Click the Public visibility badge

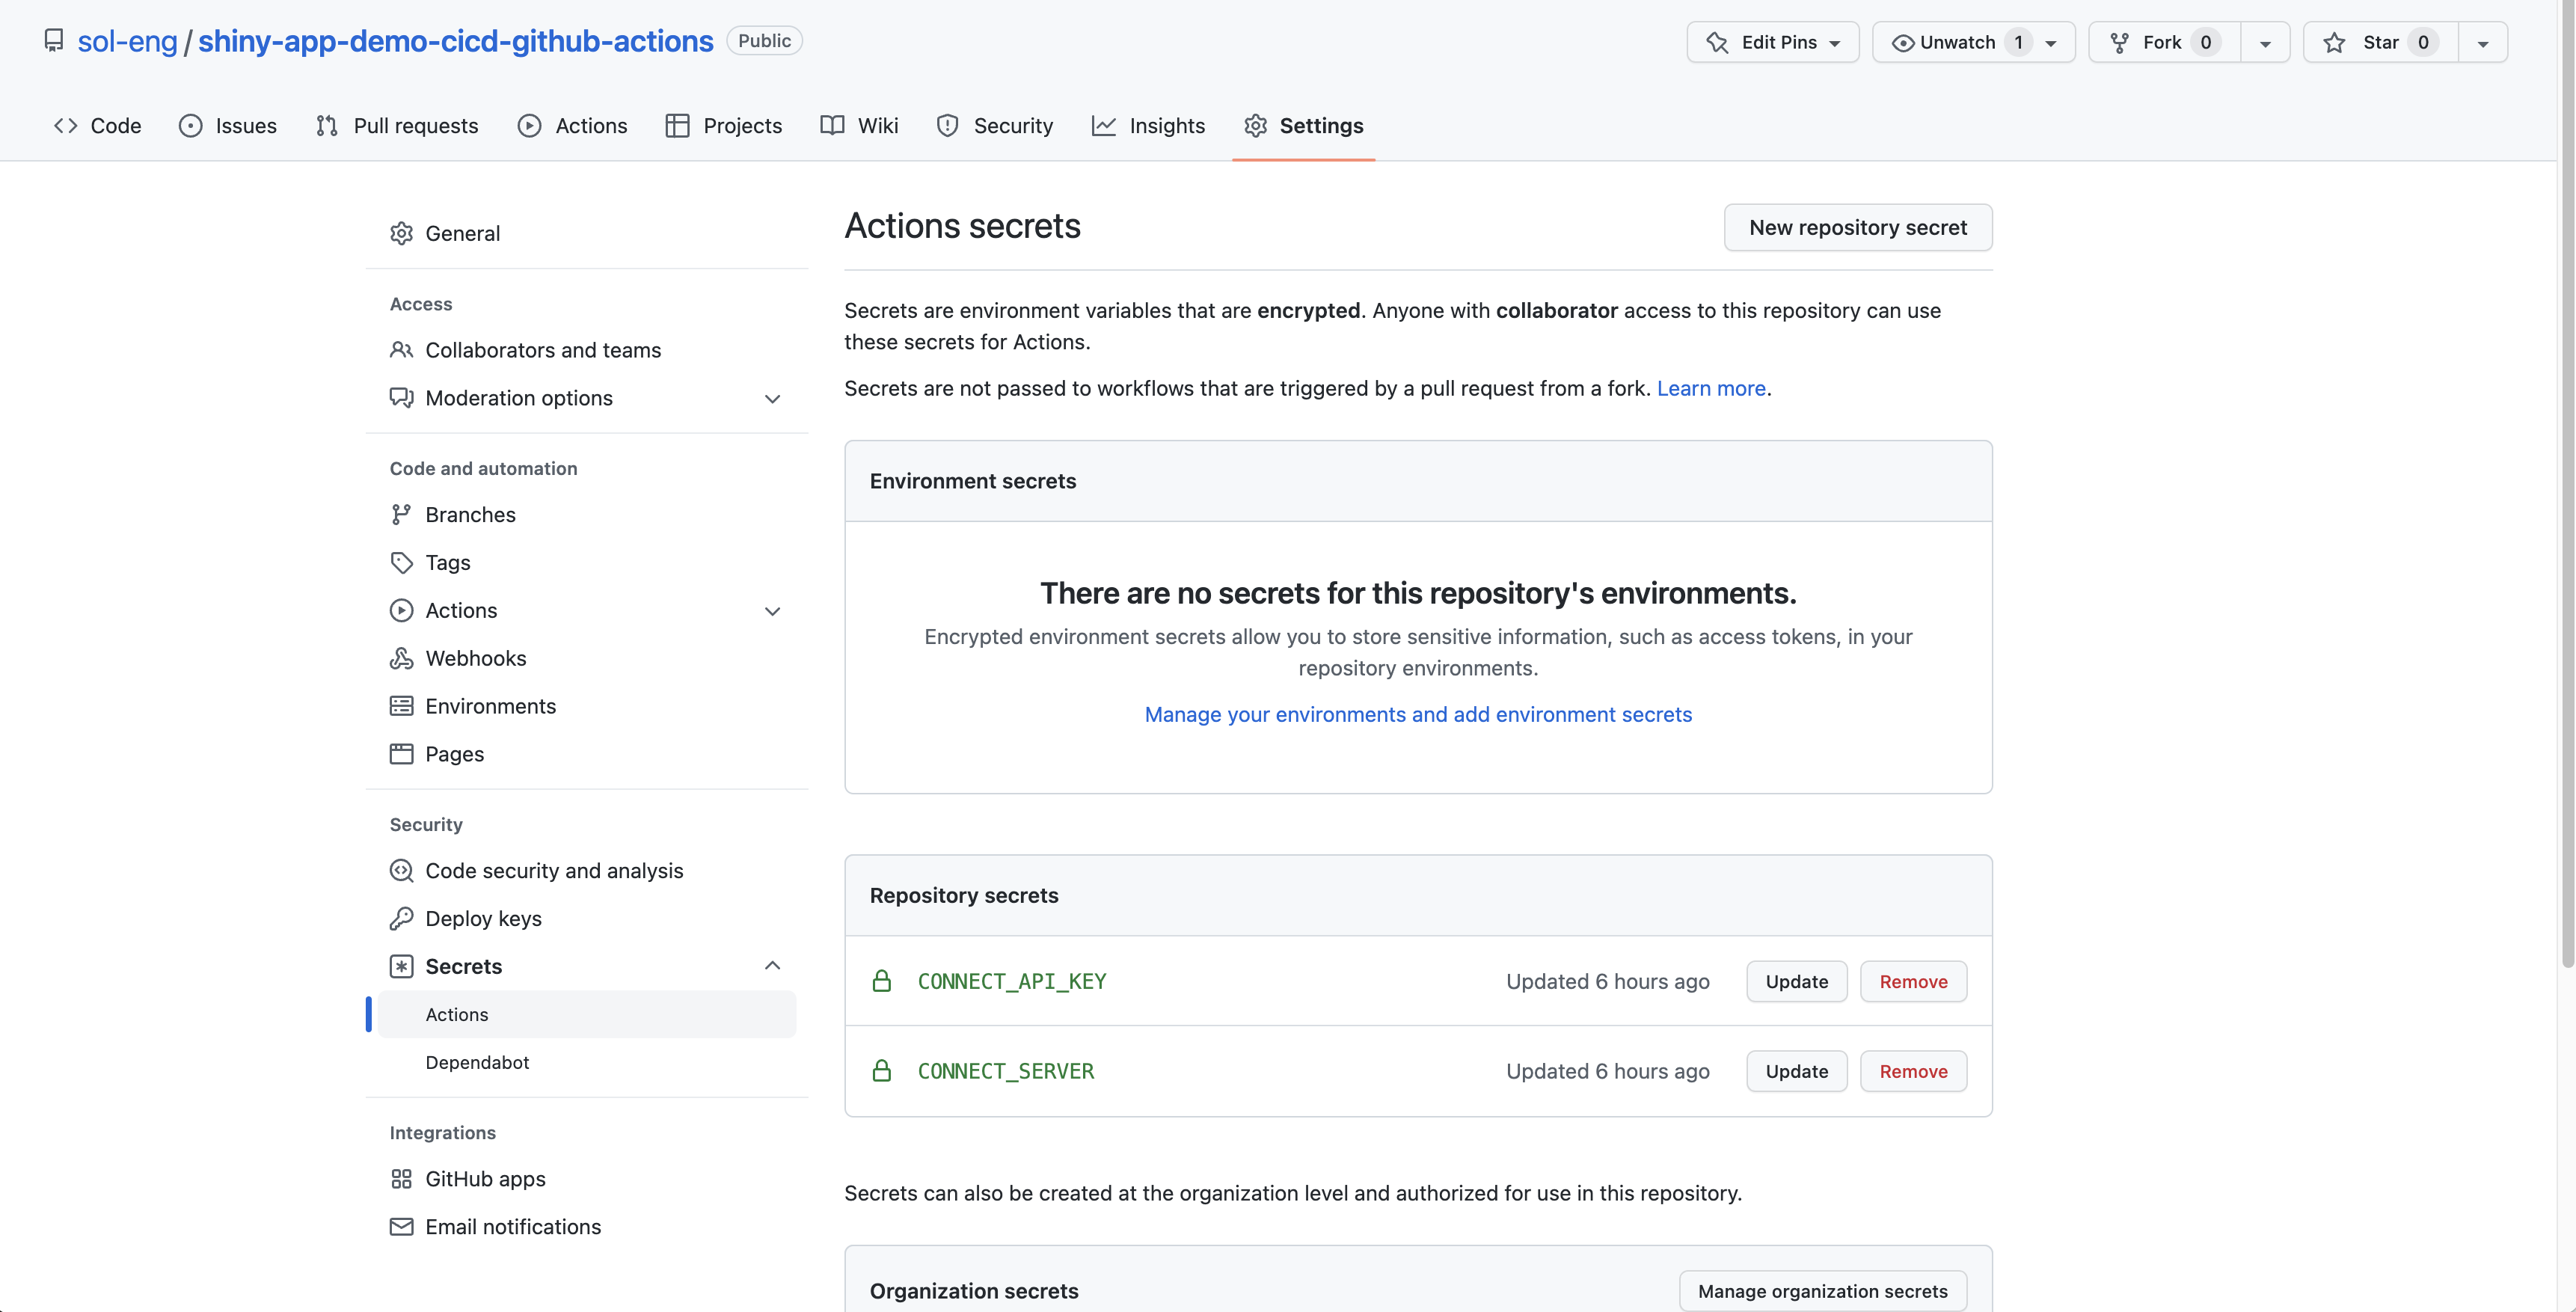pos(764,41)
